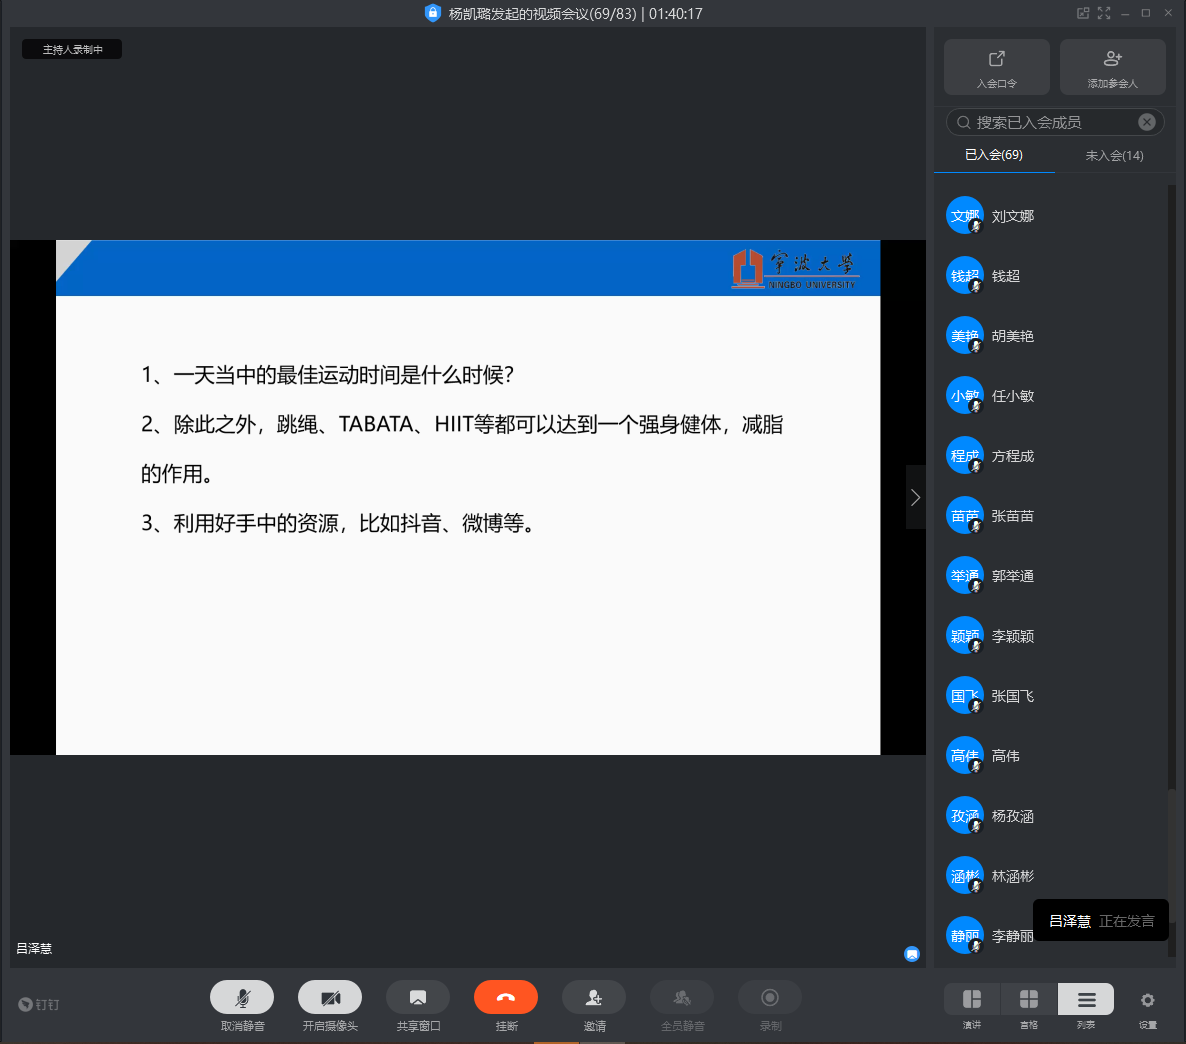Collapse side panel using the right chevron
Viewport: 1186px width, 1044px height.
click(915, 497)
